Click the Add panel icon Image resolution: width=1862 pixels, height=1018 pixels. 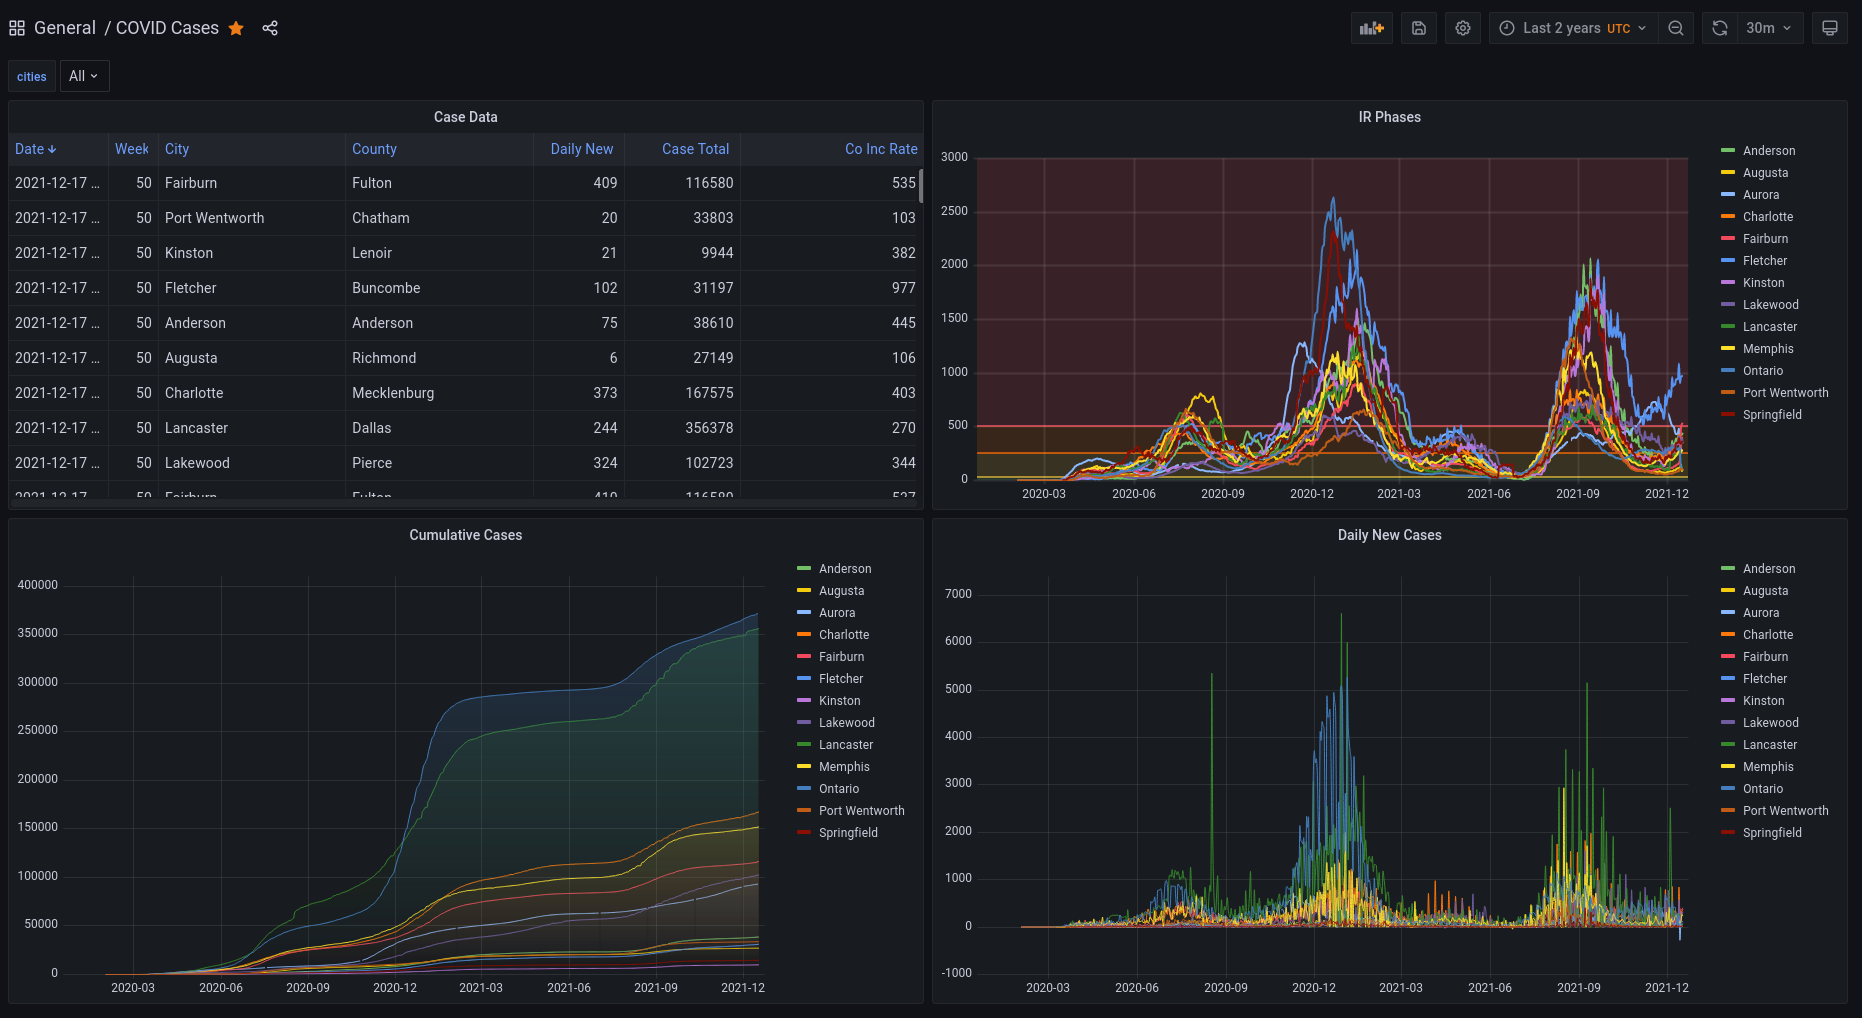pos(1371,28)
